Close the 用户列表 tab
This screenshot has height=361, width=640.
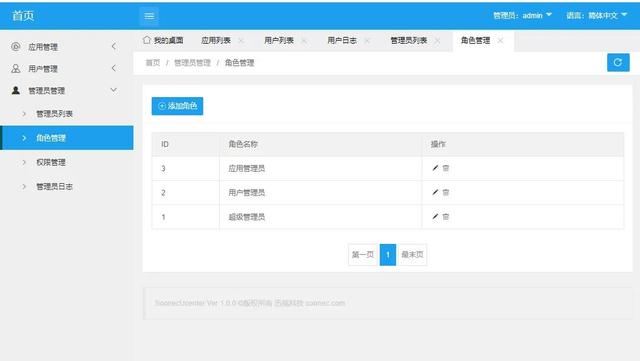(x=304, y=40)
